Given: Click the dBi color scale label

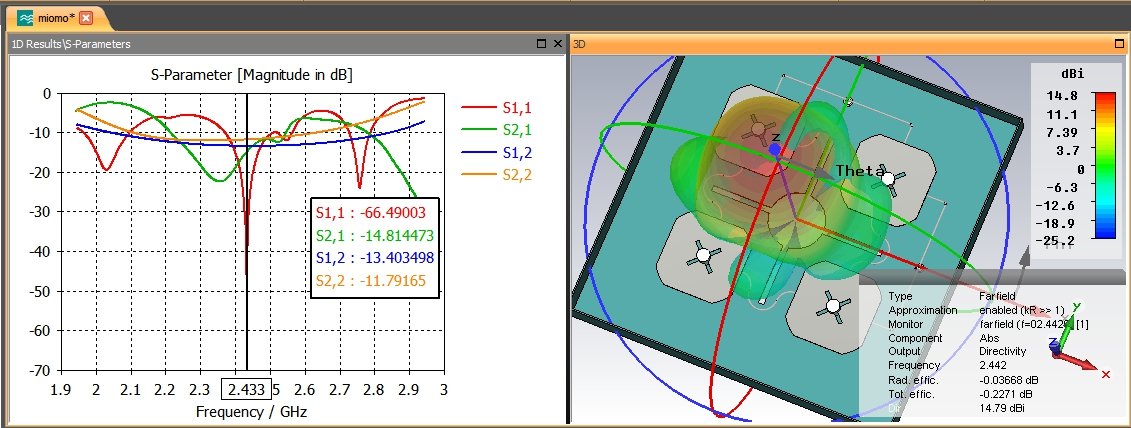Looking at the screenshot, I should [x=1073, y=74].
